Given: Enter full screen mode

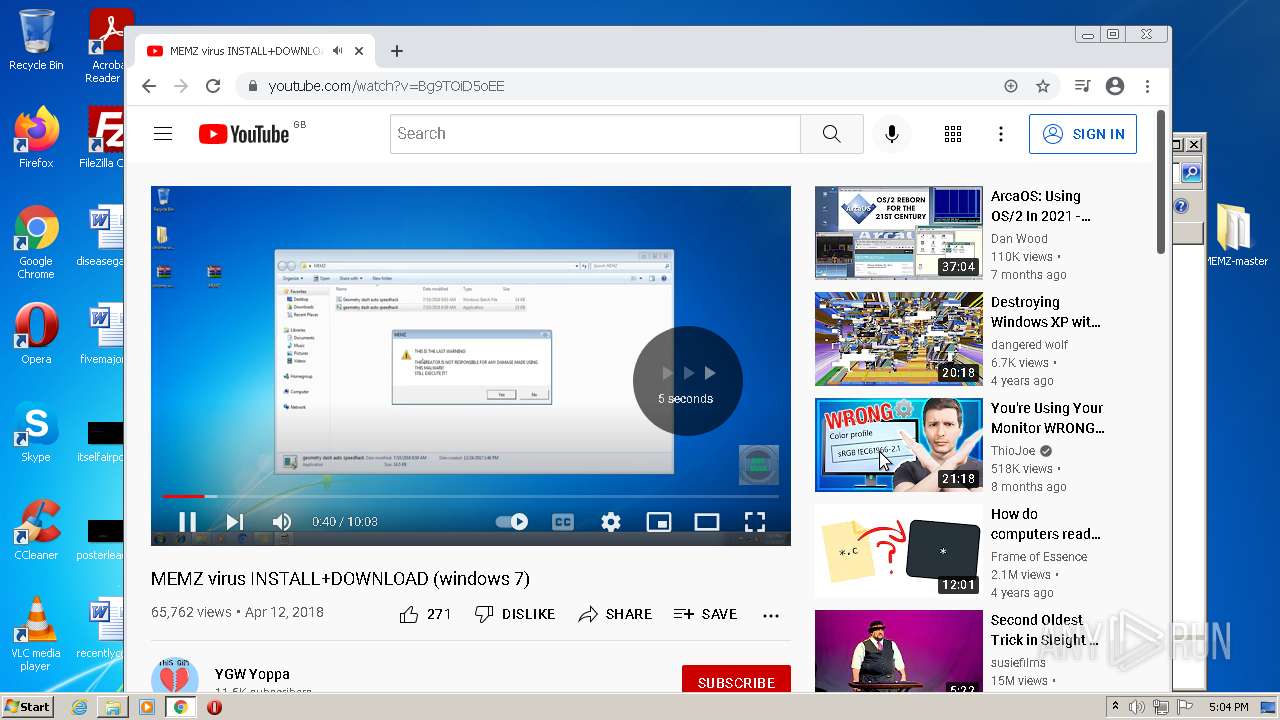Looking at the screenshot, I should (755, 521).
